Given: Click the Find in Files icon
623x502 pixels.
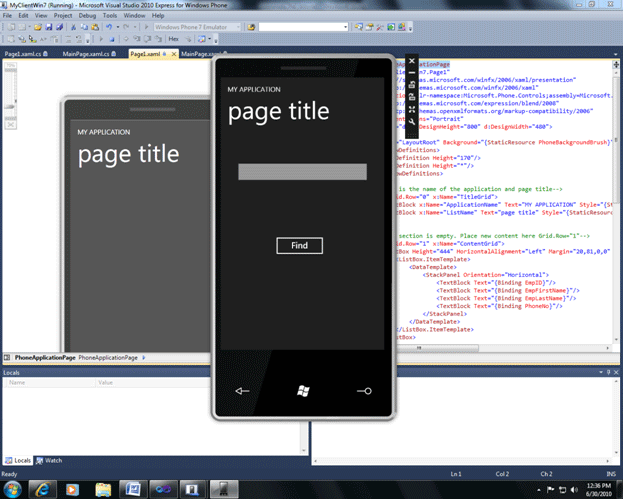Looking at the screenshot, I should (x=251, y=27).
